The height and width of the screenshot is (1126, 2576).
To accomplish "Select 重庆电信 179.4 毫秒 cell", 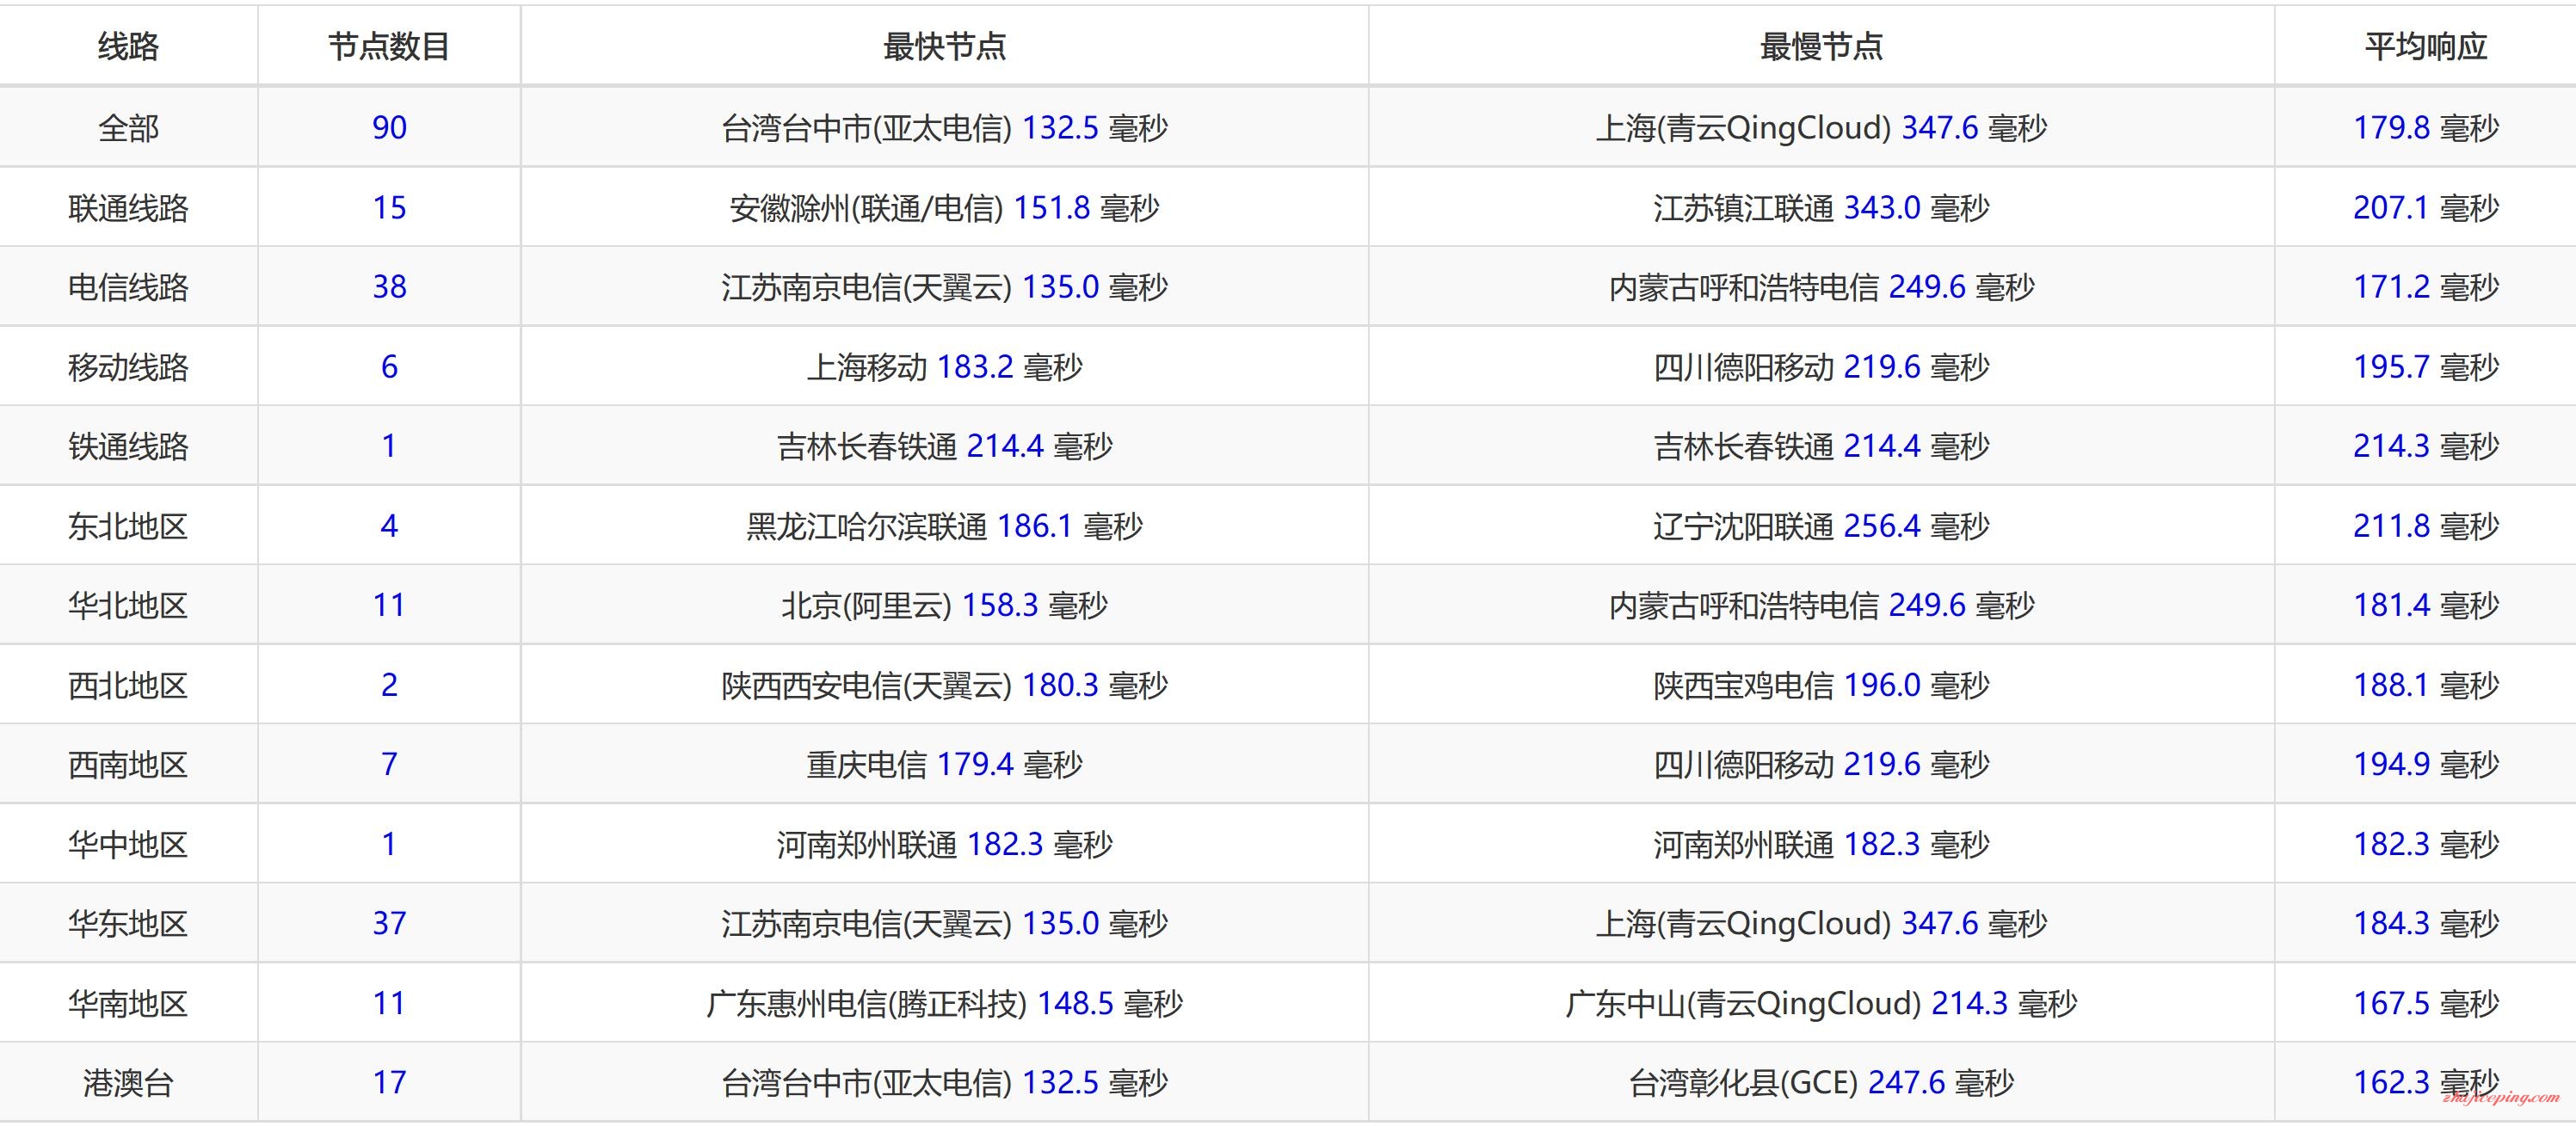I will tap(944, 764).
